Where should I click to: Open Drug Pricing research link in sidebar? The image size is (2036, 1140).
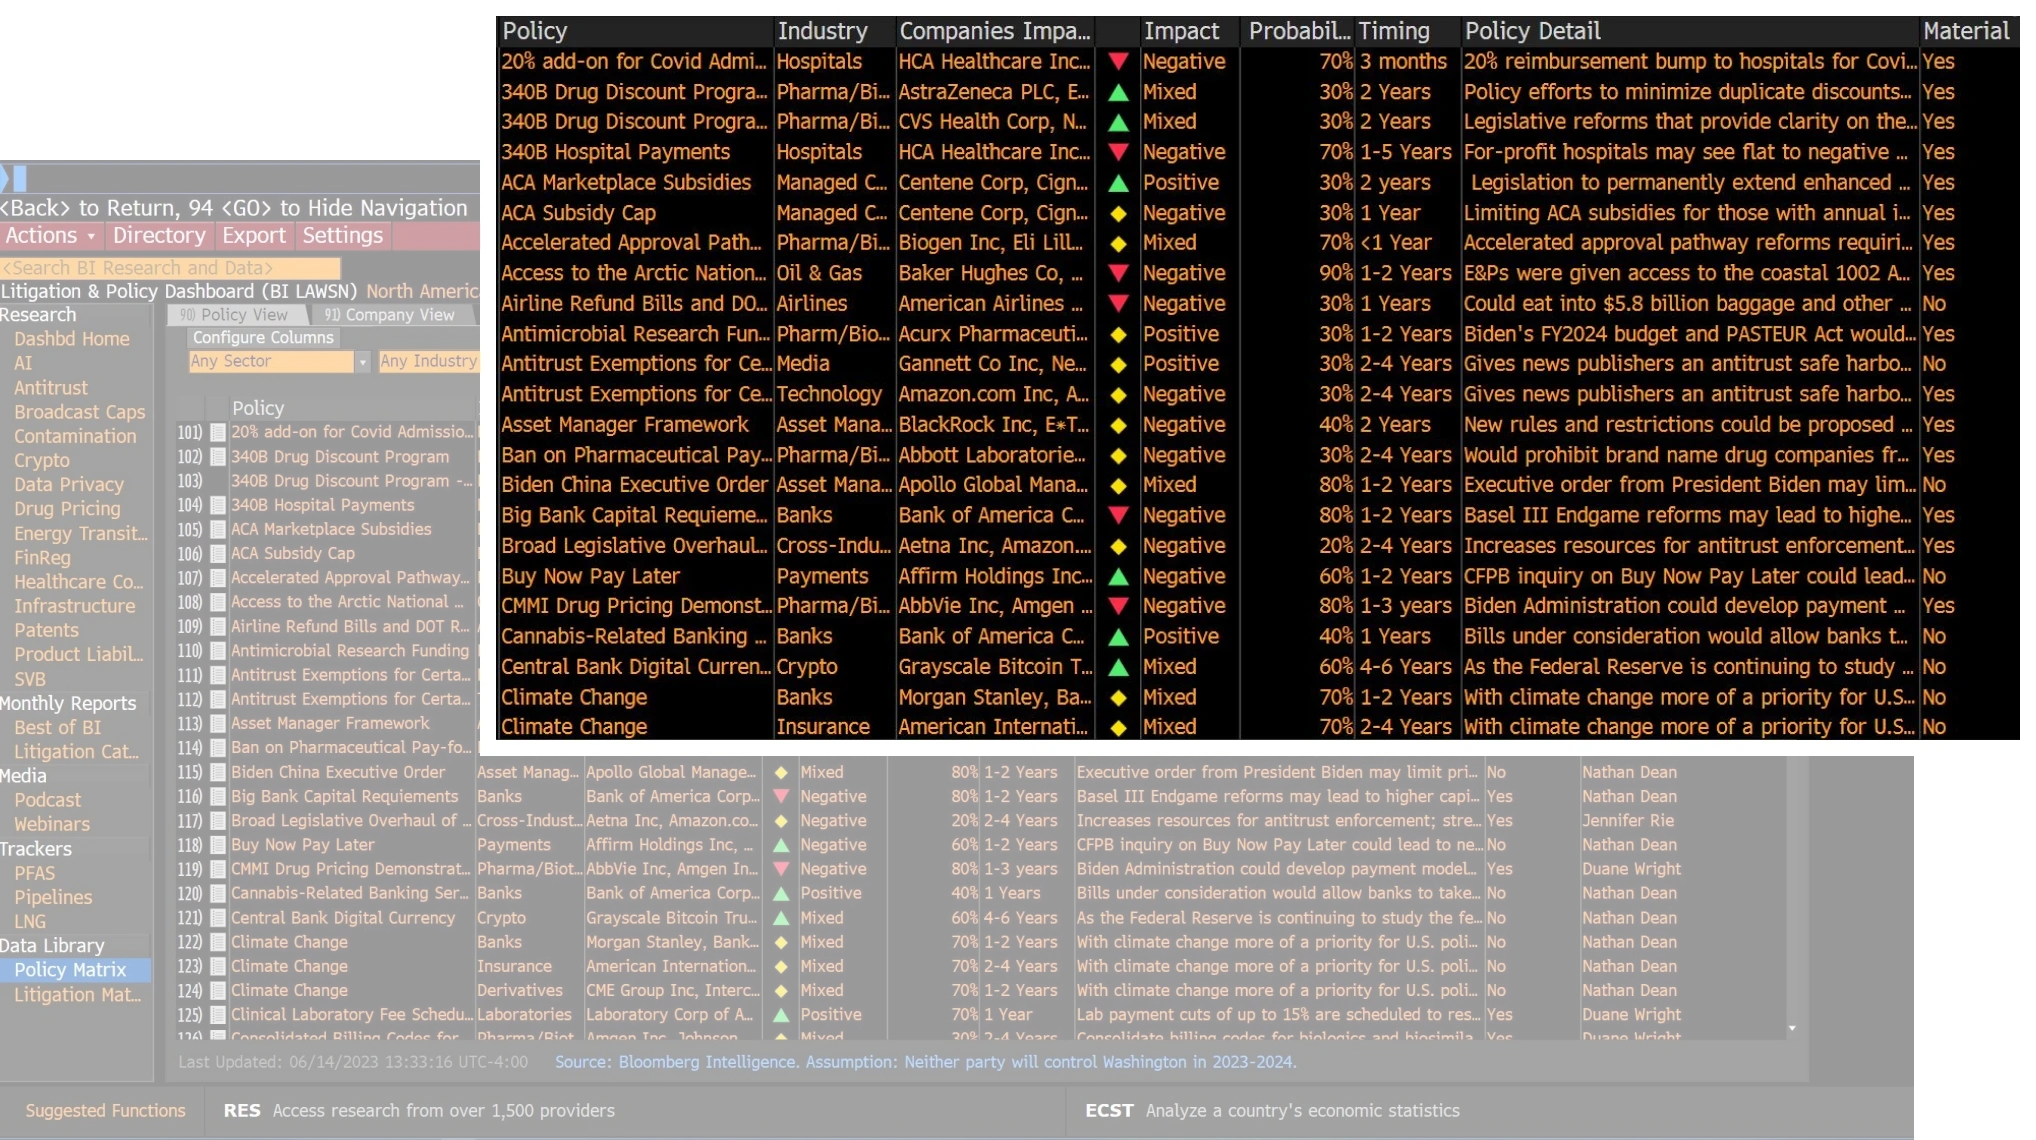click(x=67, y=509)
